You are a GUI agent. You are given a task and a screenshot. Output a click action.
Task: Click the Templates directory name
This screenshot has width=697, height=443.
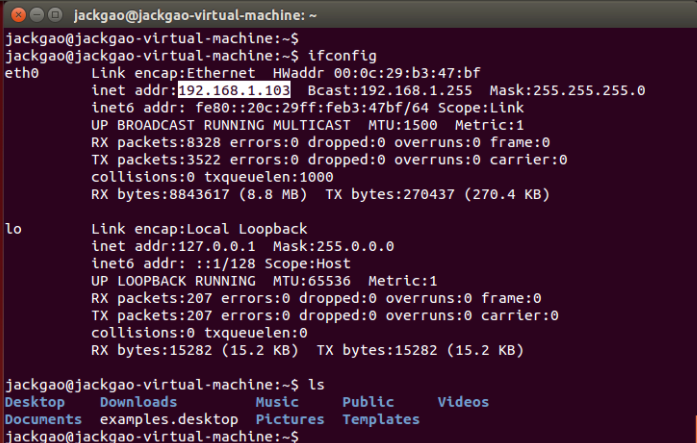click(x=381, y=419)
